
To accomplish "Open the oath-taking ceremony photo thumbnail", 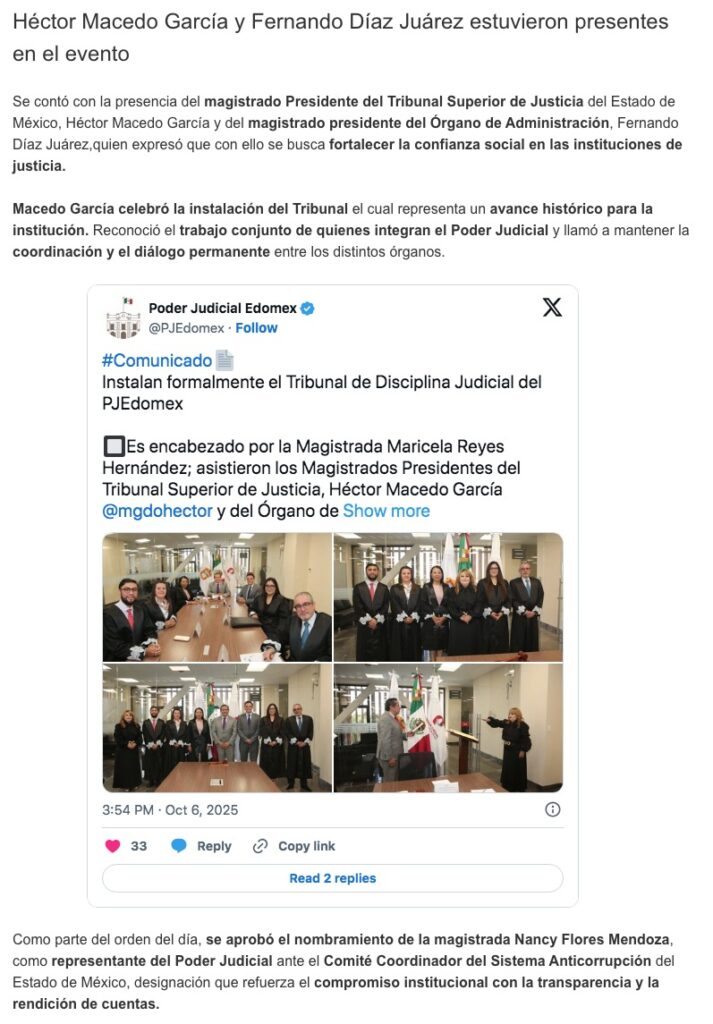I will click(x=448, y=728).
